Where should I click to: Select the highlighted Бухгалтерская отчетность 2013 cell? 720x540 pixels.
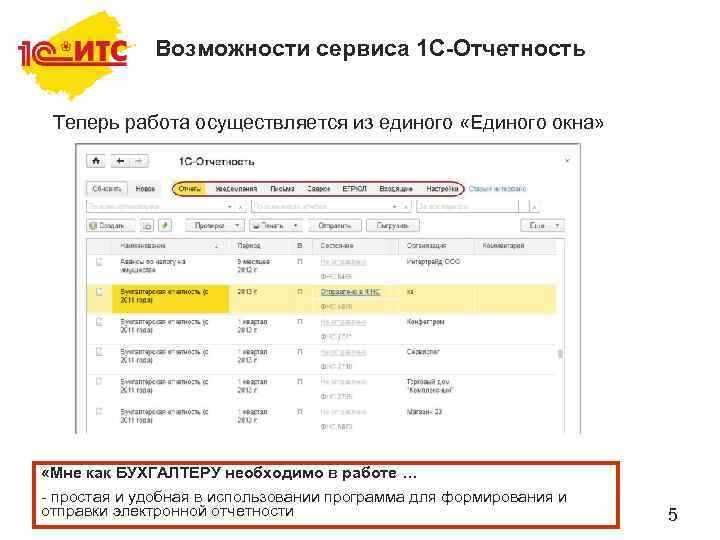170,299
